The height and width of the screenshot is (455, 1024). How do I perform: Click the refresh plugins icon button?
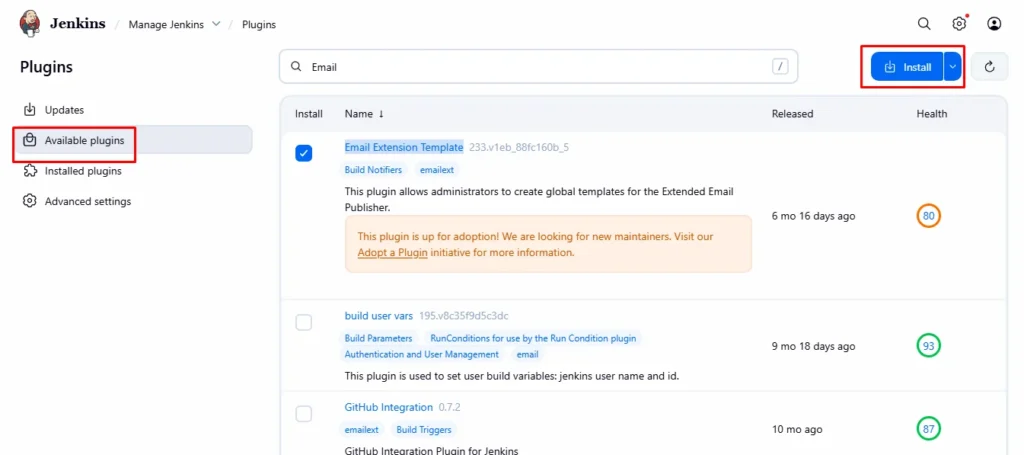(x=989, y=67)
